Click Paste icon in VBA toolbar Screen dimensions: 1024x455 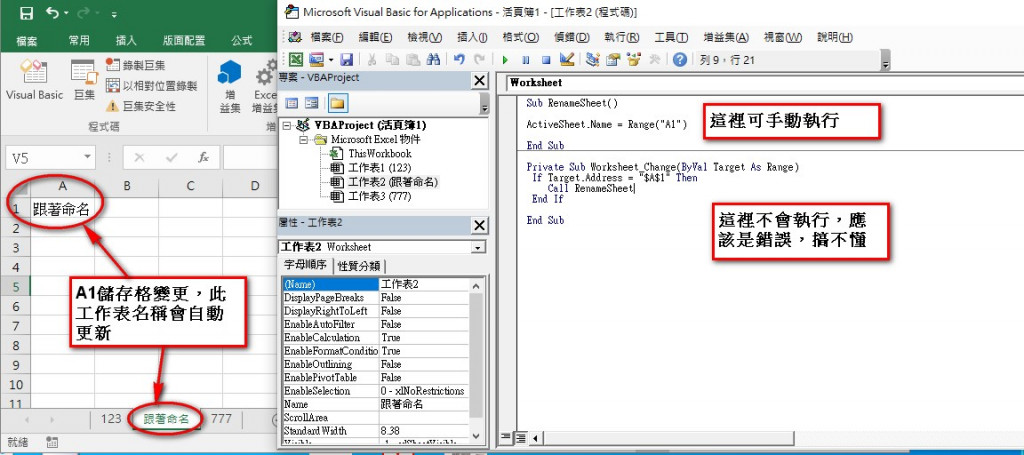(x=413, y=59)
